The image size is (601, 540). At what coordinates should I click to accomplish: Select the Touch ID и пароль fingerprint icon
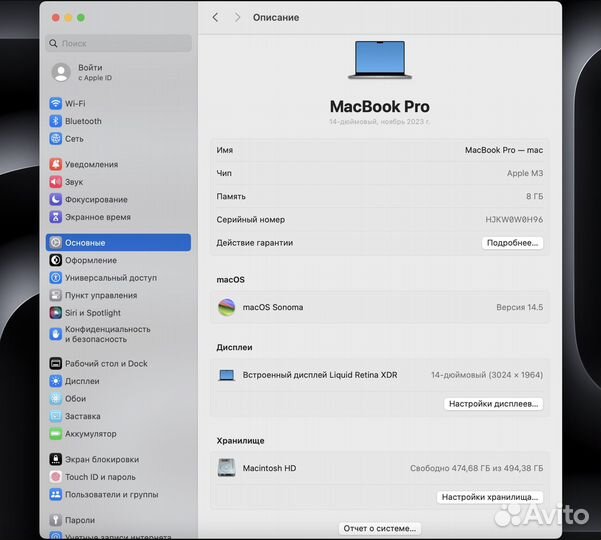56,477
